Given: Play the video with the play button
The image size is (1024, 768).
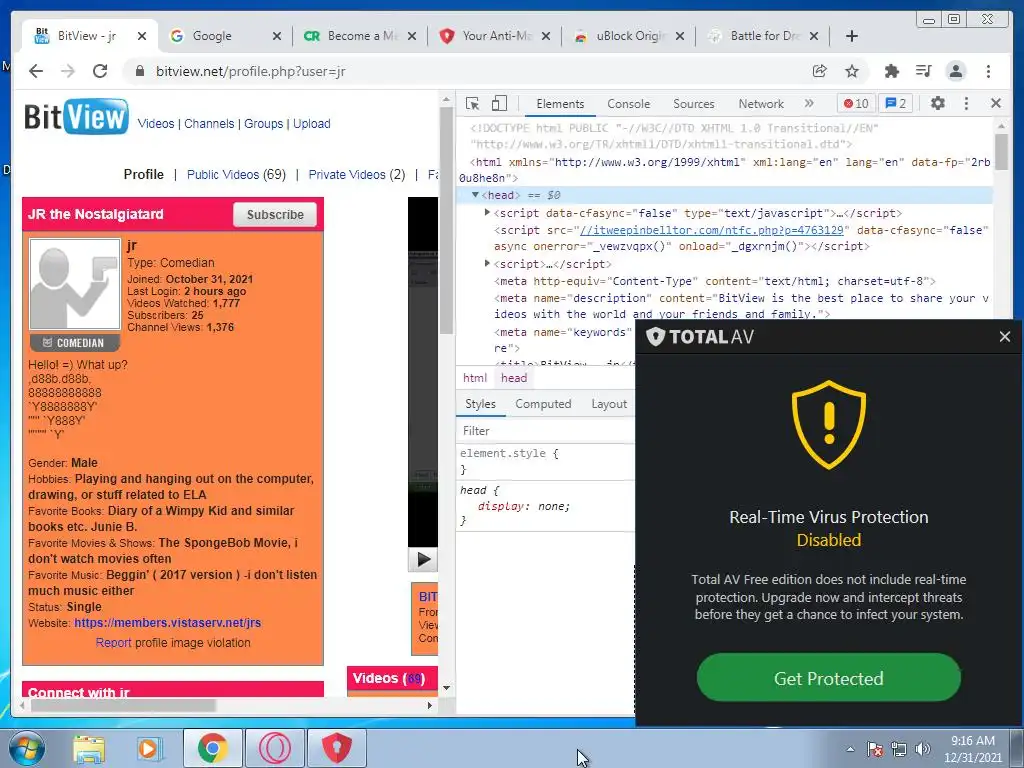Looking at the screenshot, I should (423, 559).
